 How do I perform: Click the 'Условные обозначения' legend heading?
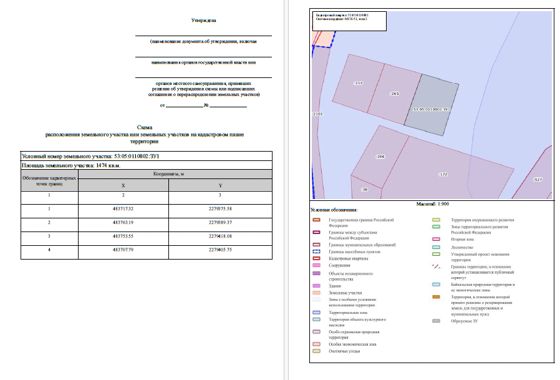pos(335,210)
